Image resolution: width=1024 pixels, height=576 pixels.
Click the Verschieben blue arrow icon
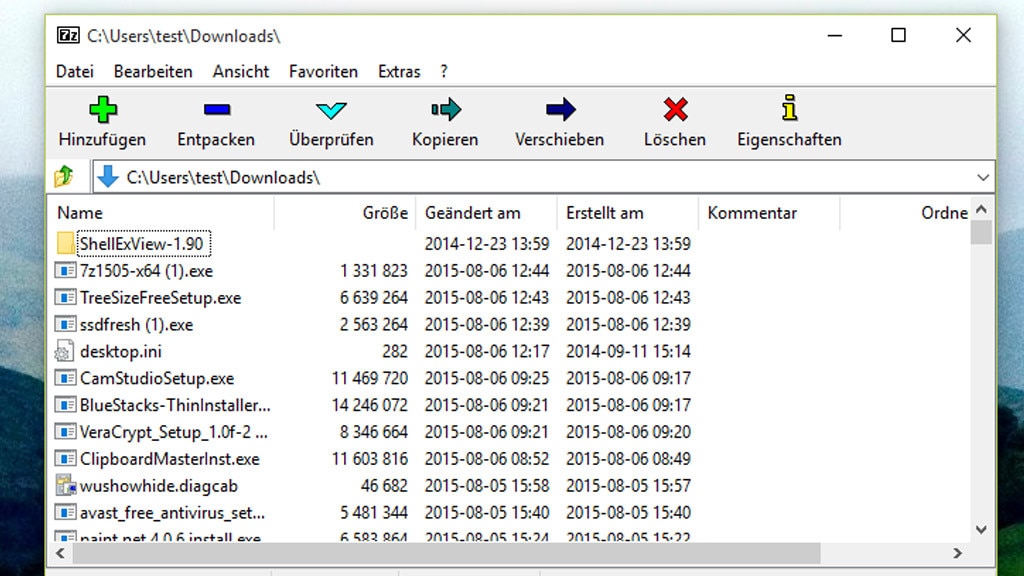(560, 110)
